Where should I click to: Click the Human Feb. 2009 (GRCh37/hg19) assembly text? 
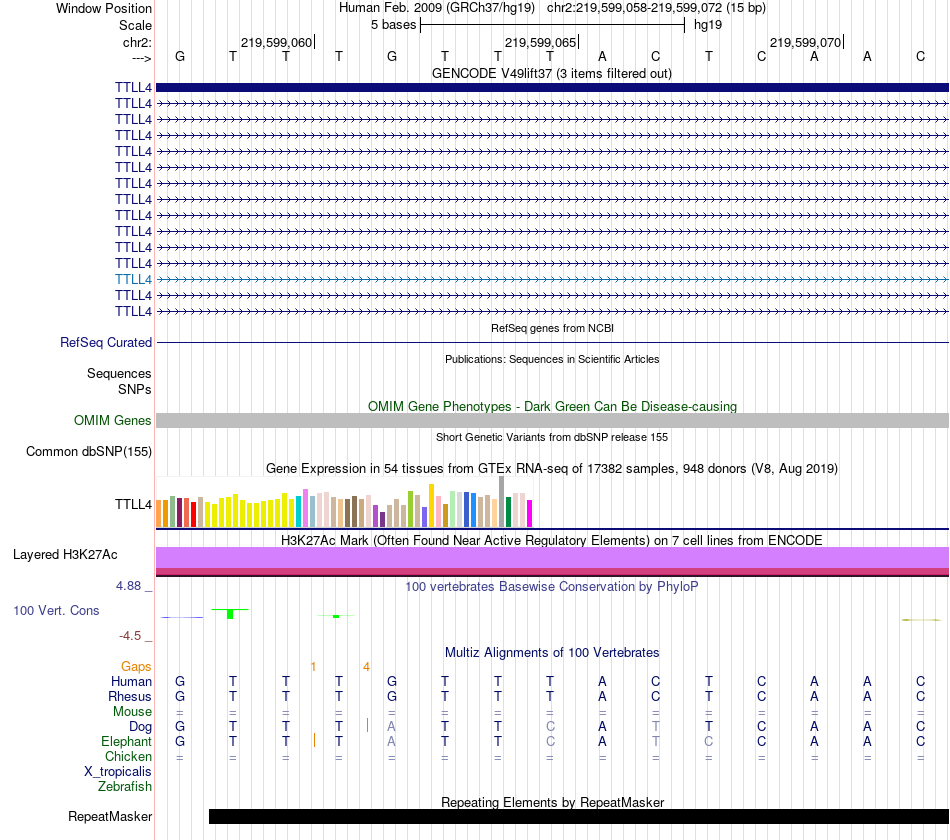[437, 8]
